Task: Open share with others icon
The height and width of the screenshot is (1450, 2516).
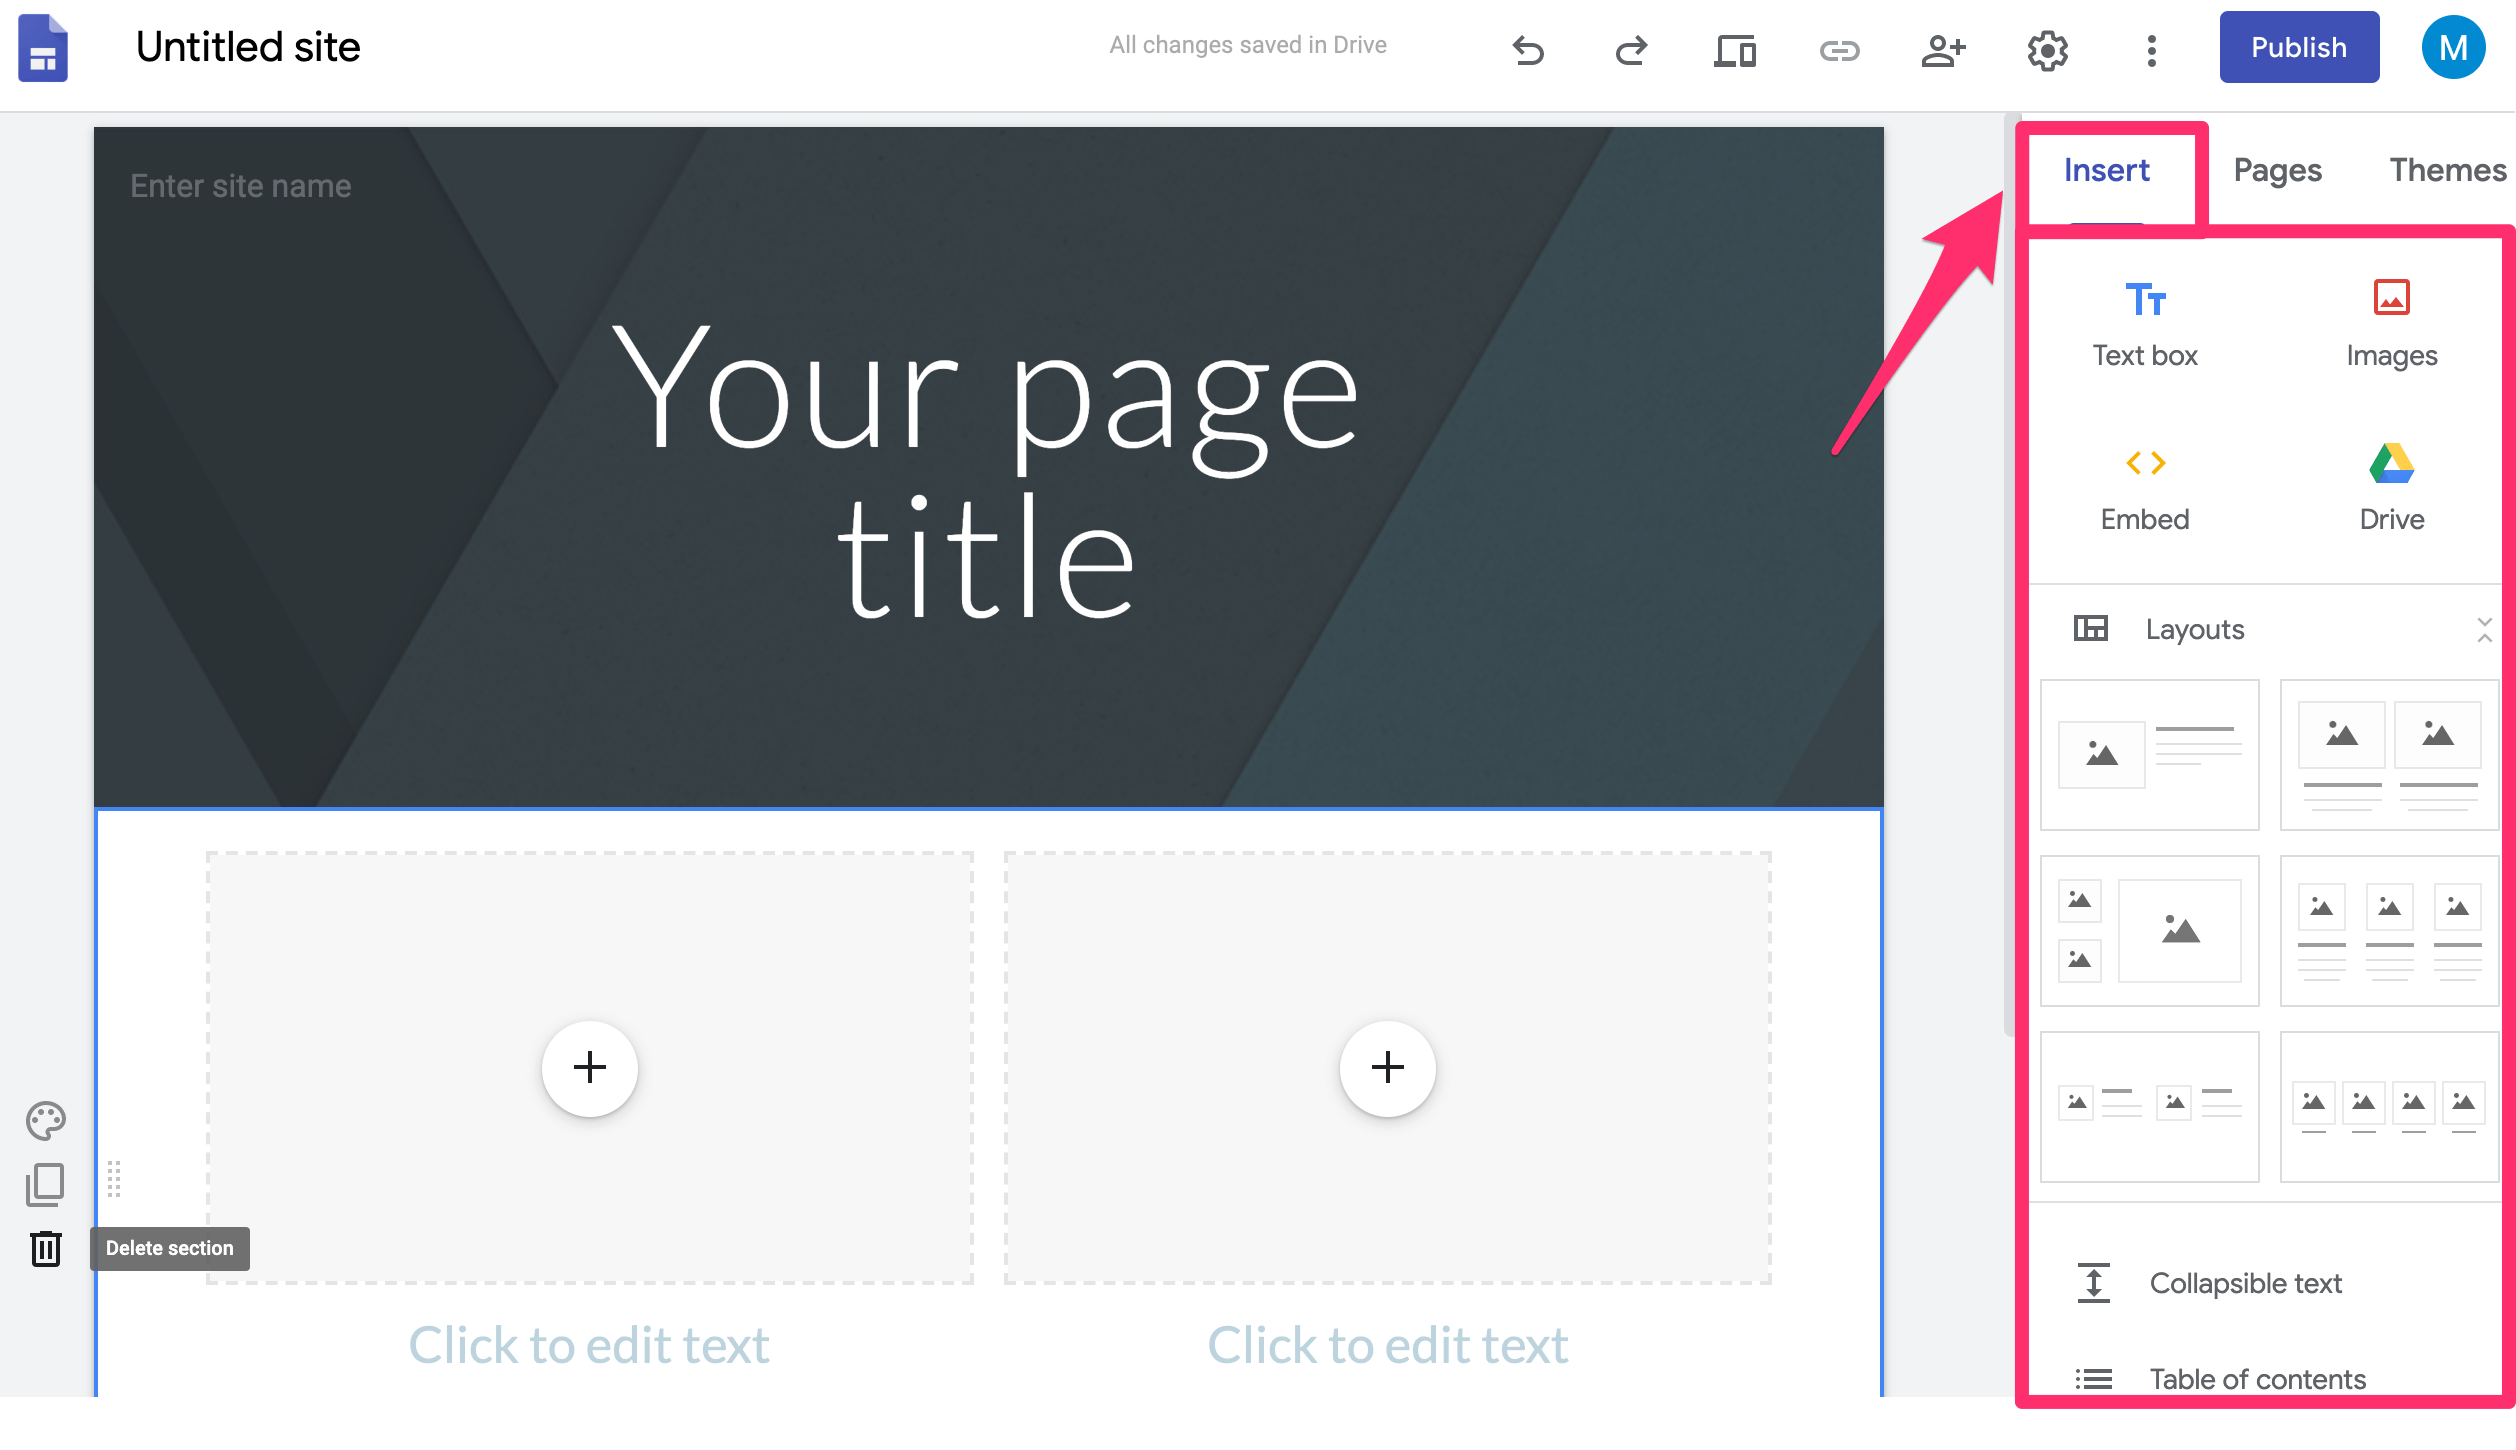Action: click(x=1943, y=49)
